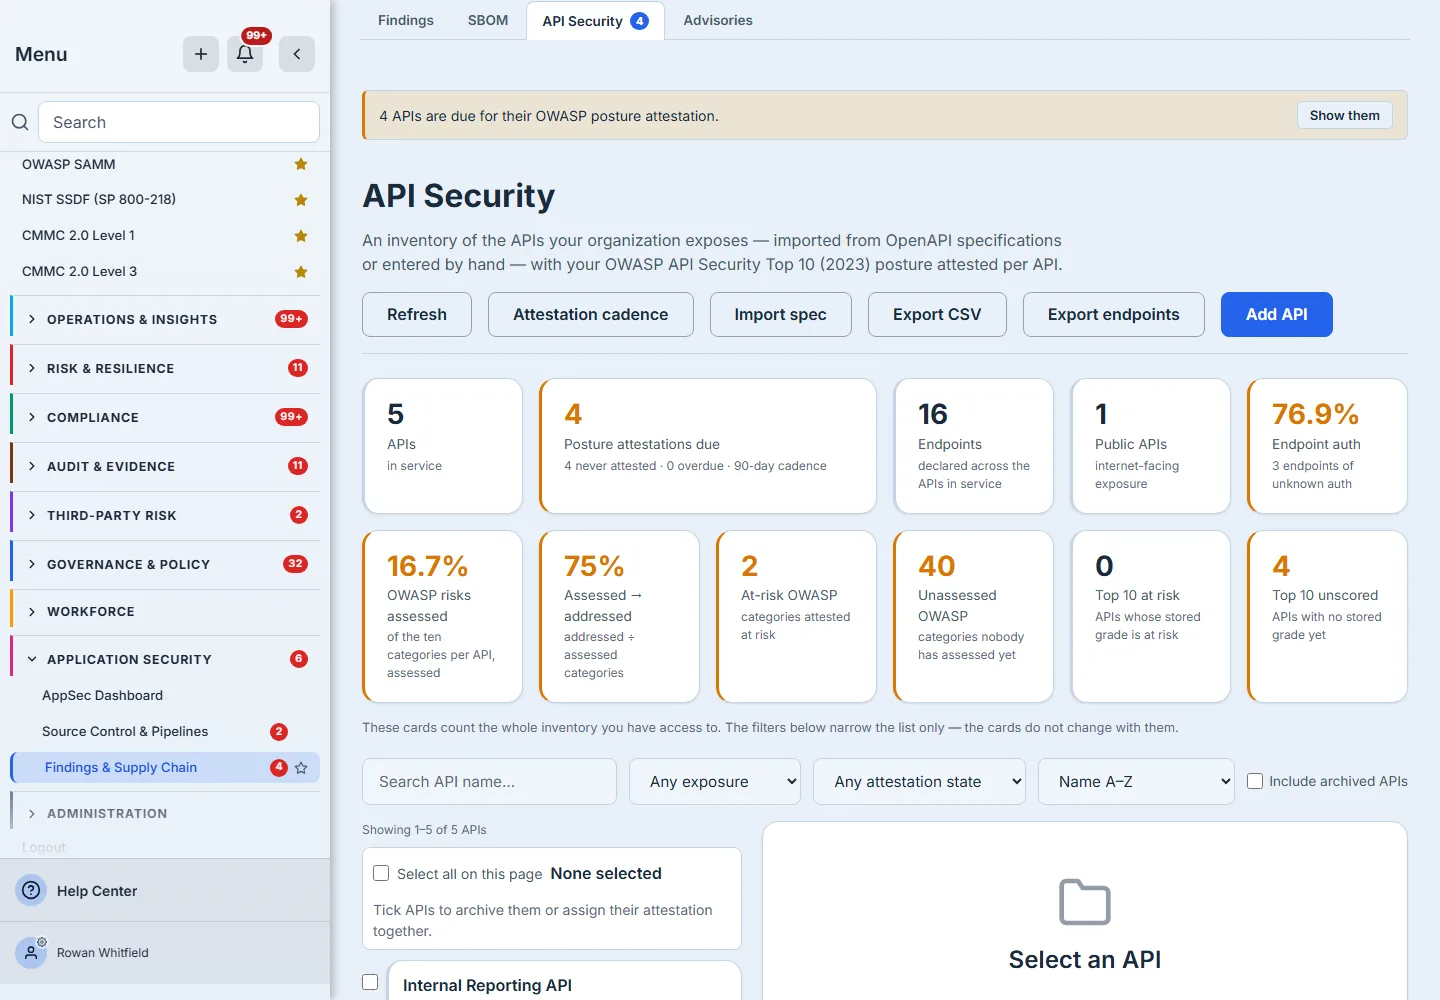
Task: Expand the Compliance section
Action: click(166, 418)
